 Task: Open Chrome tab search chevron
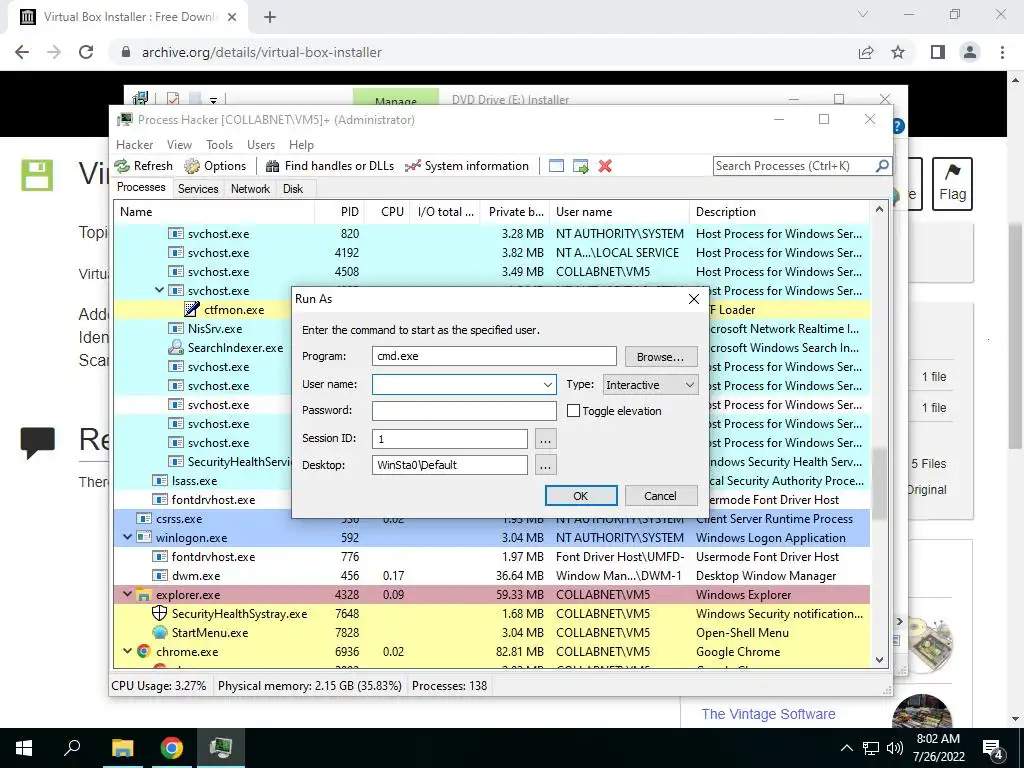[x=863, y=14]
